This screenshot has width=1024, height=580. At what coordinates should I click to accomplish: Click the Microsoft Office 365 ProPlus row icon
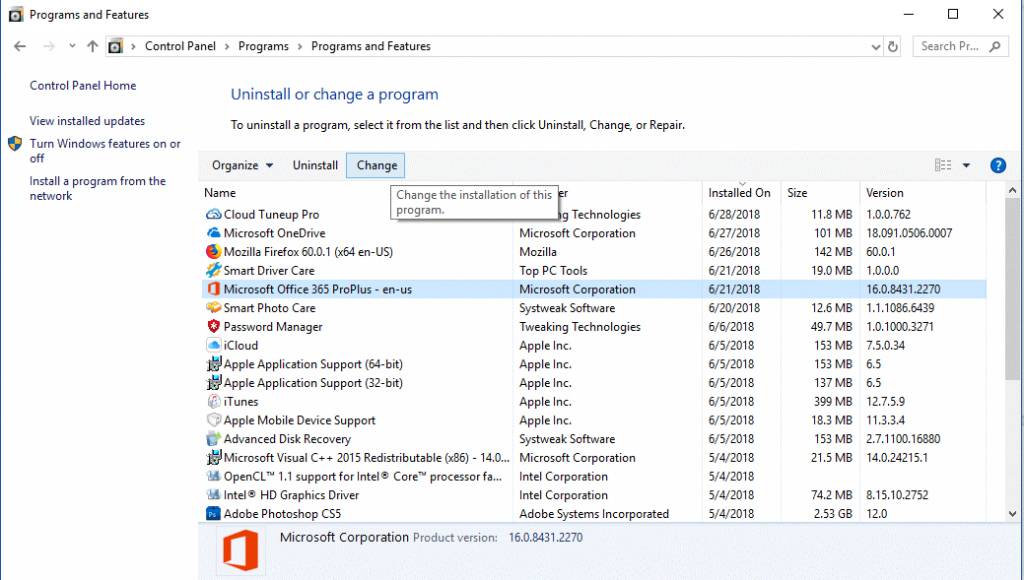pos(214,289)
